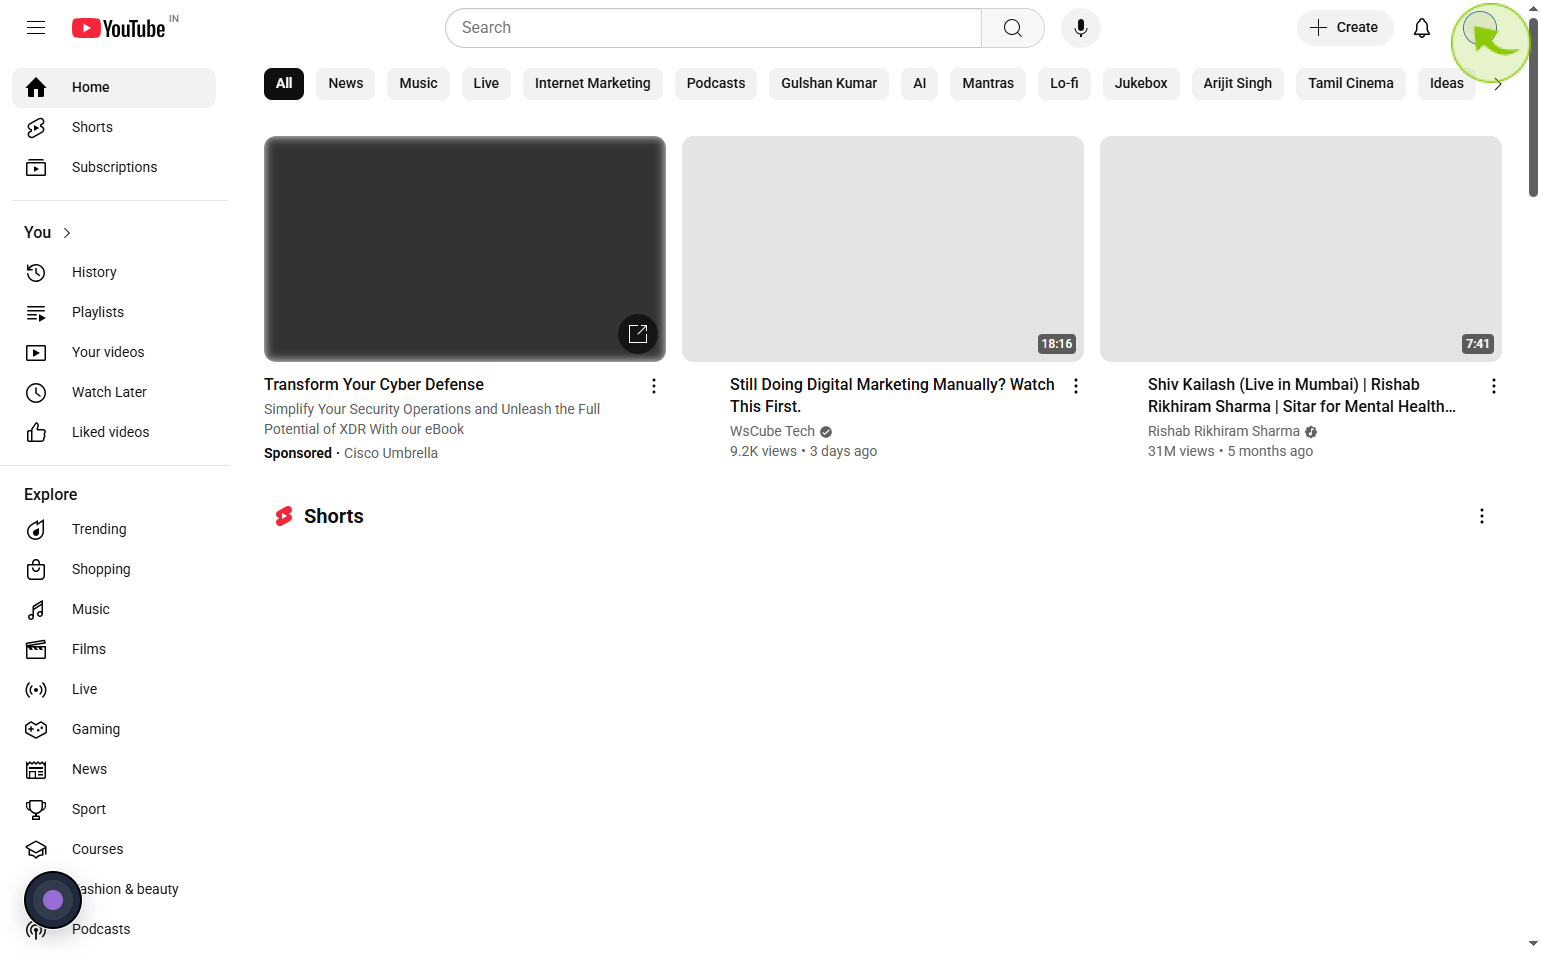Click the purple recorder floating button
Screen dimensions: 1541x953
point(53,900)
